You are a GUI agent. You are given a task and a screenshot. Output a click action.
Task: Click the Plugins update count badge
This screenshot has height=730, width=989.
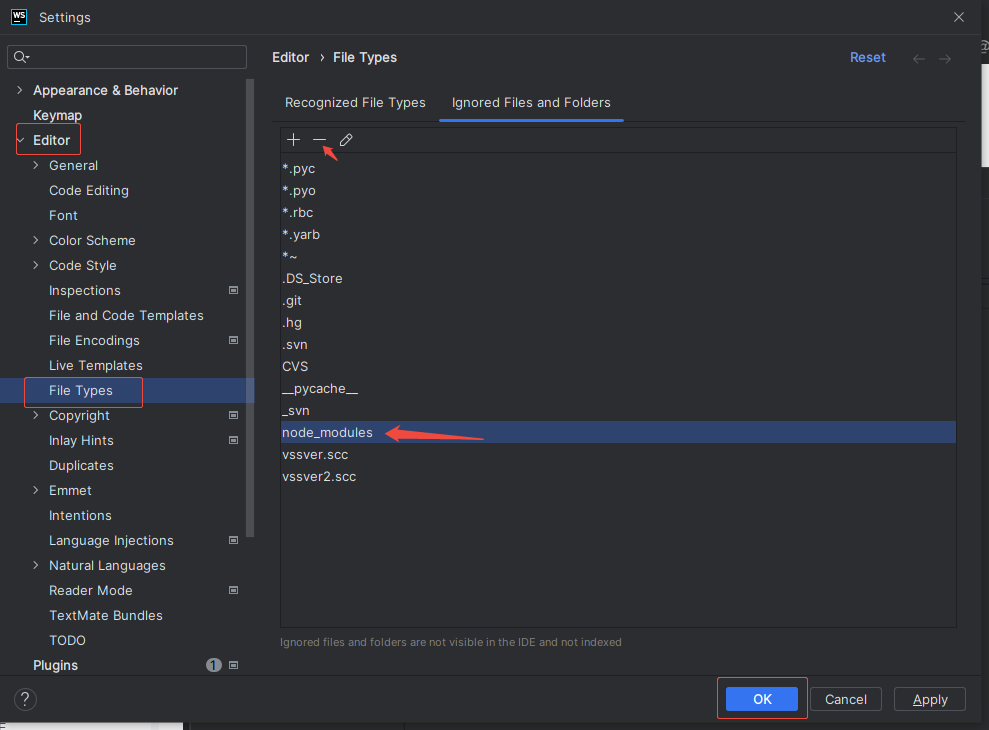[x=214, y=665]
